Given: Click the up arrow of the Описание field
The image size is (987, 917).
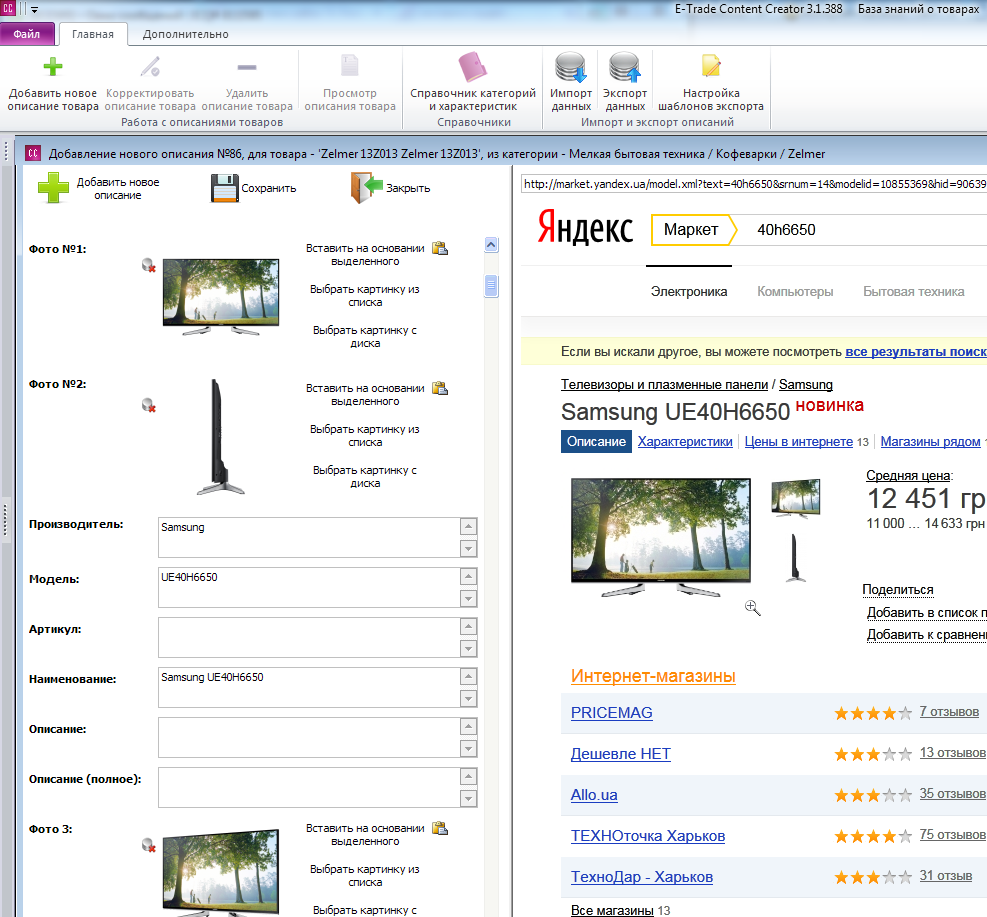Looking at the screenshot, I should tap(468, 726).
